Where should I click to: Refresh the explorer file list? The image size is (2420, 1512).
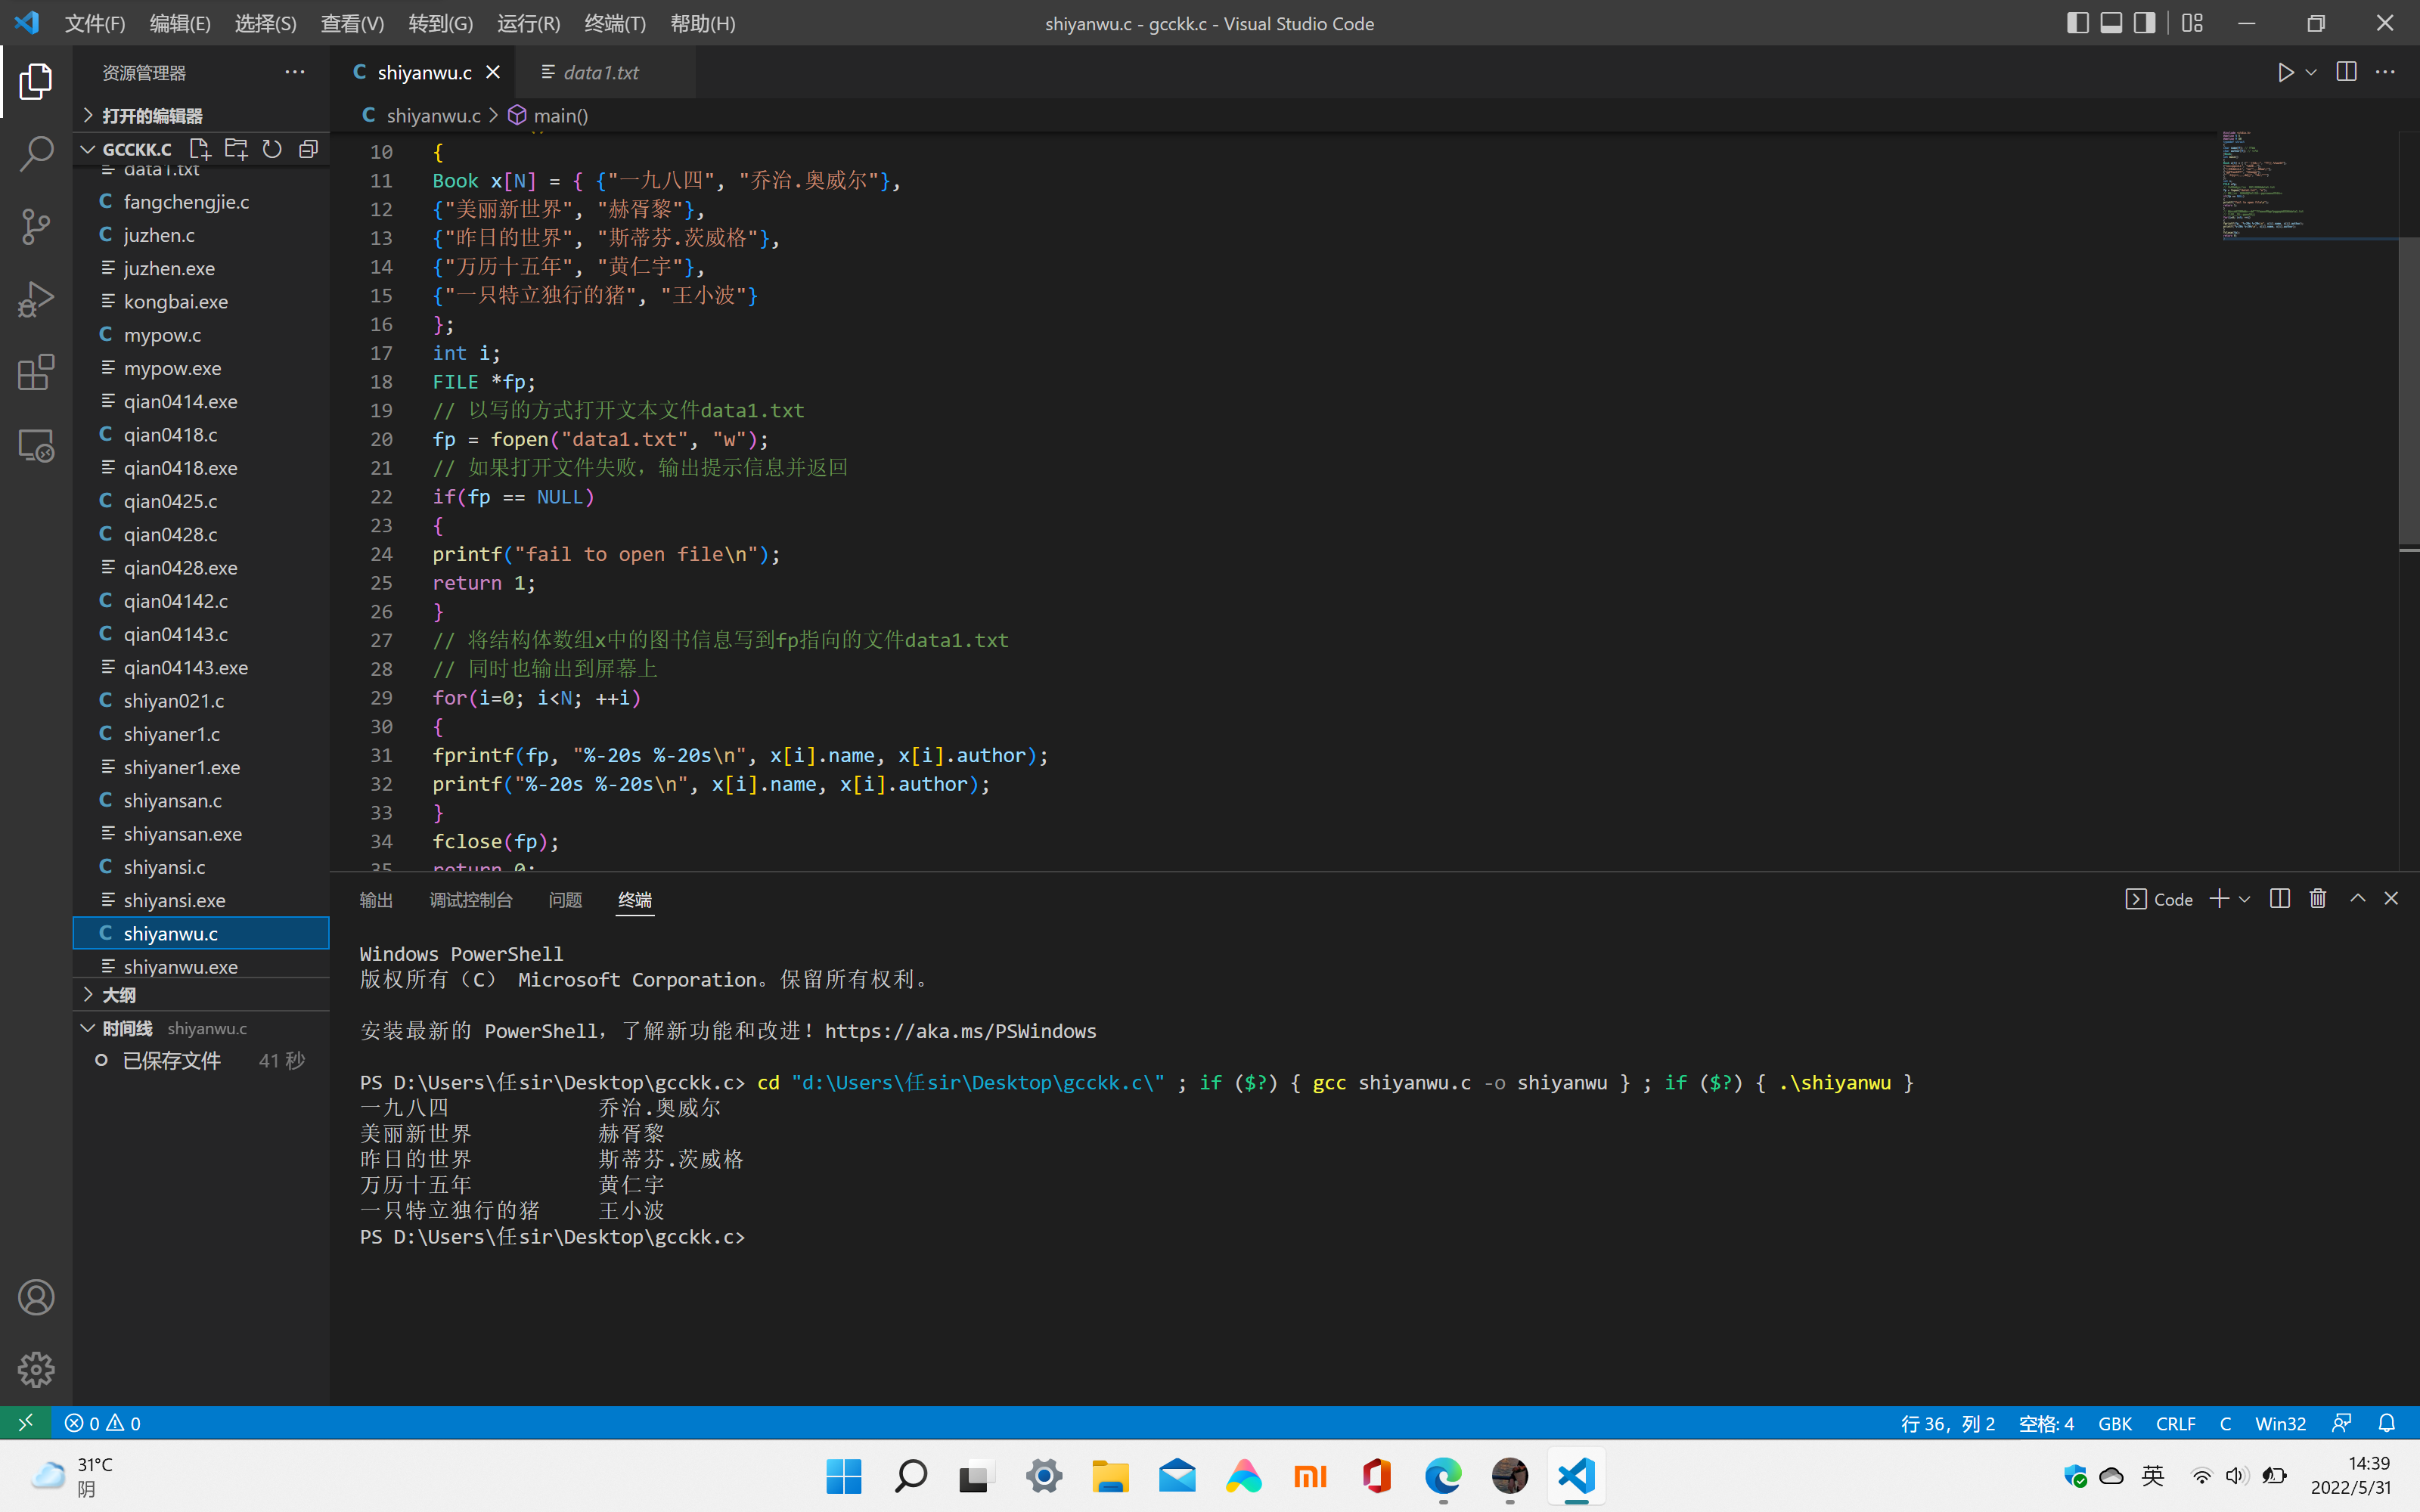[x=272, y=149]
